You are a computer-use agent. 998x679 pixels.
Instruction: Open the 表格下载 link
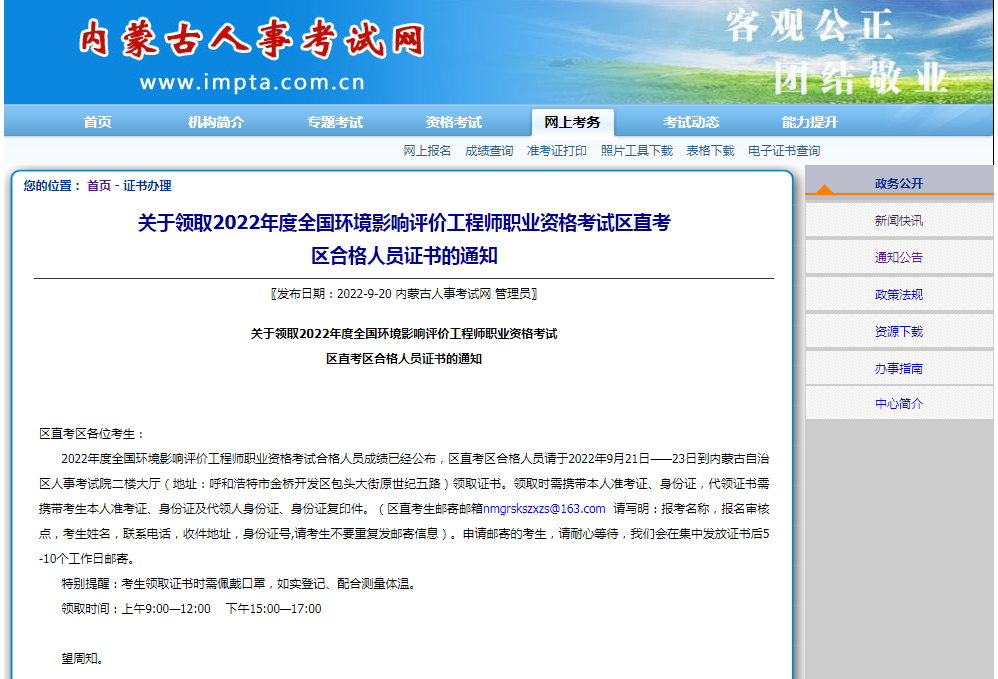(710, 151)
